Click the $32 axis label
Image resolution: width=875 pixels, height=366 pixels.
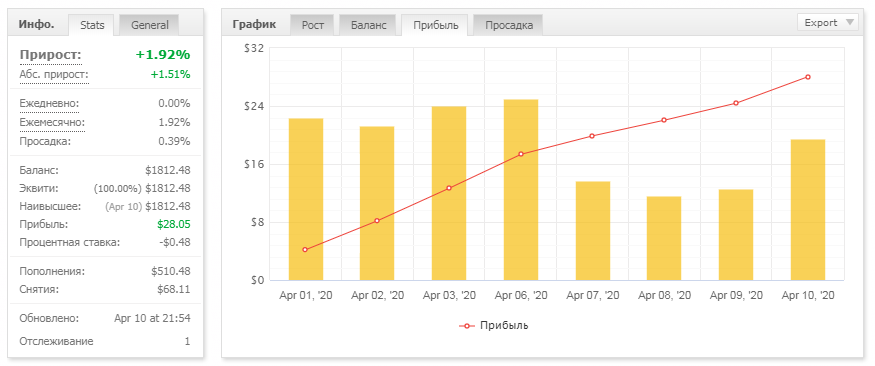pos(254,49)
